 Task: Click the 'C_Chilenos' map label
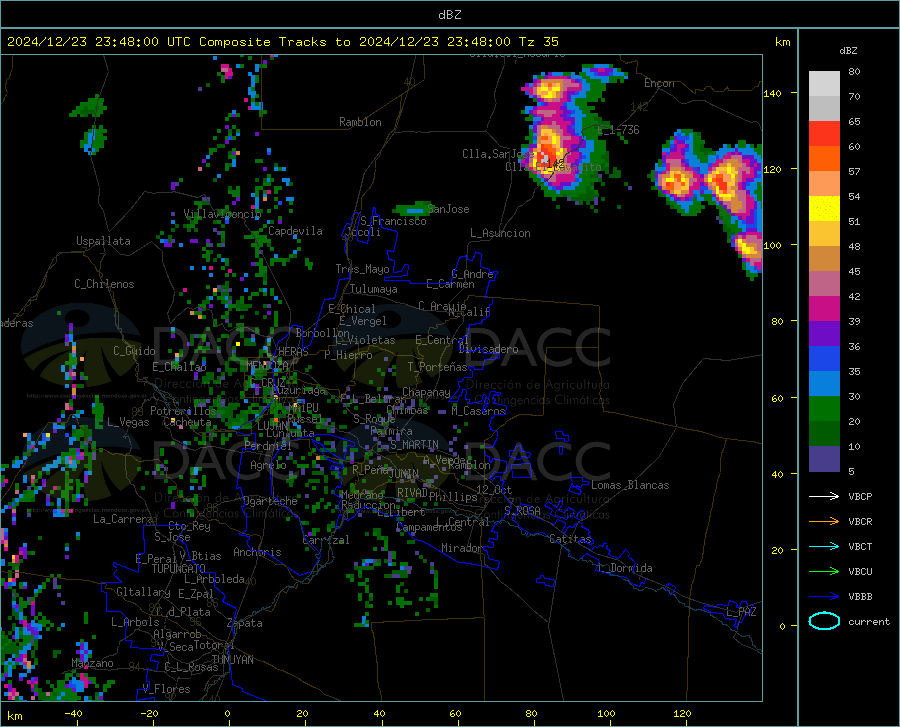[104, 284]
